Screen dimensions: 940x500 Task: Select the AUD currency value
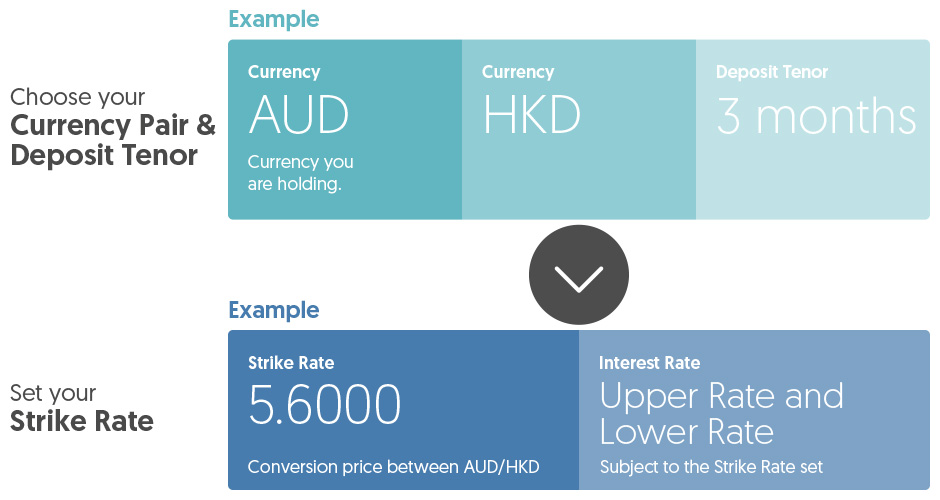[299, 116]
